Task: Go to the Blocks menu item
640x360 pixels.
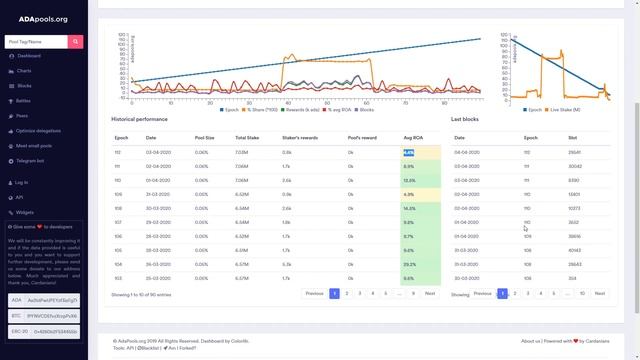Action: 24,86
